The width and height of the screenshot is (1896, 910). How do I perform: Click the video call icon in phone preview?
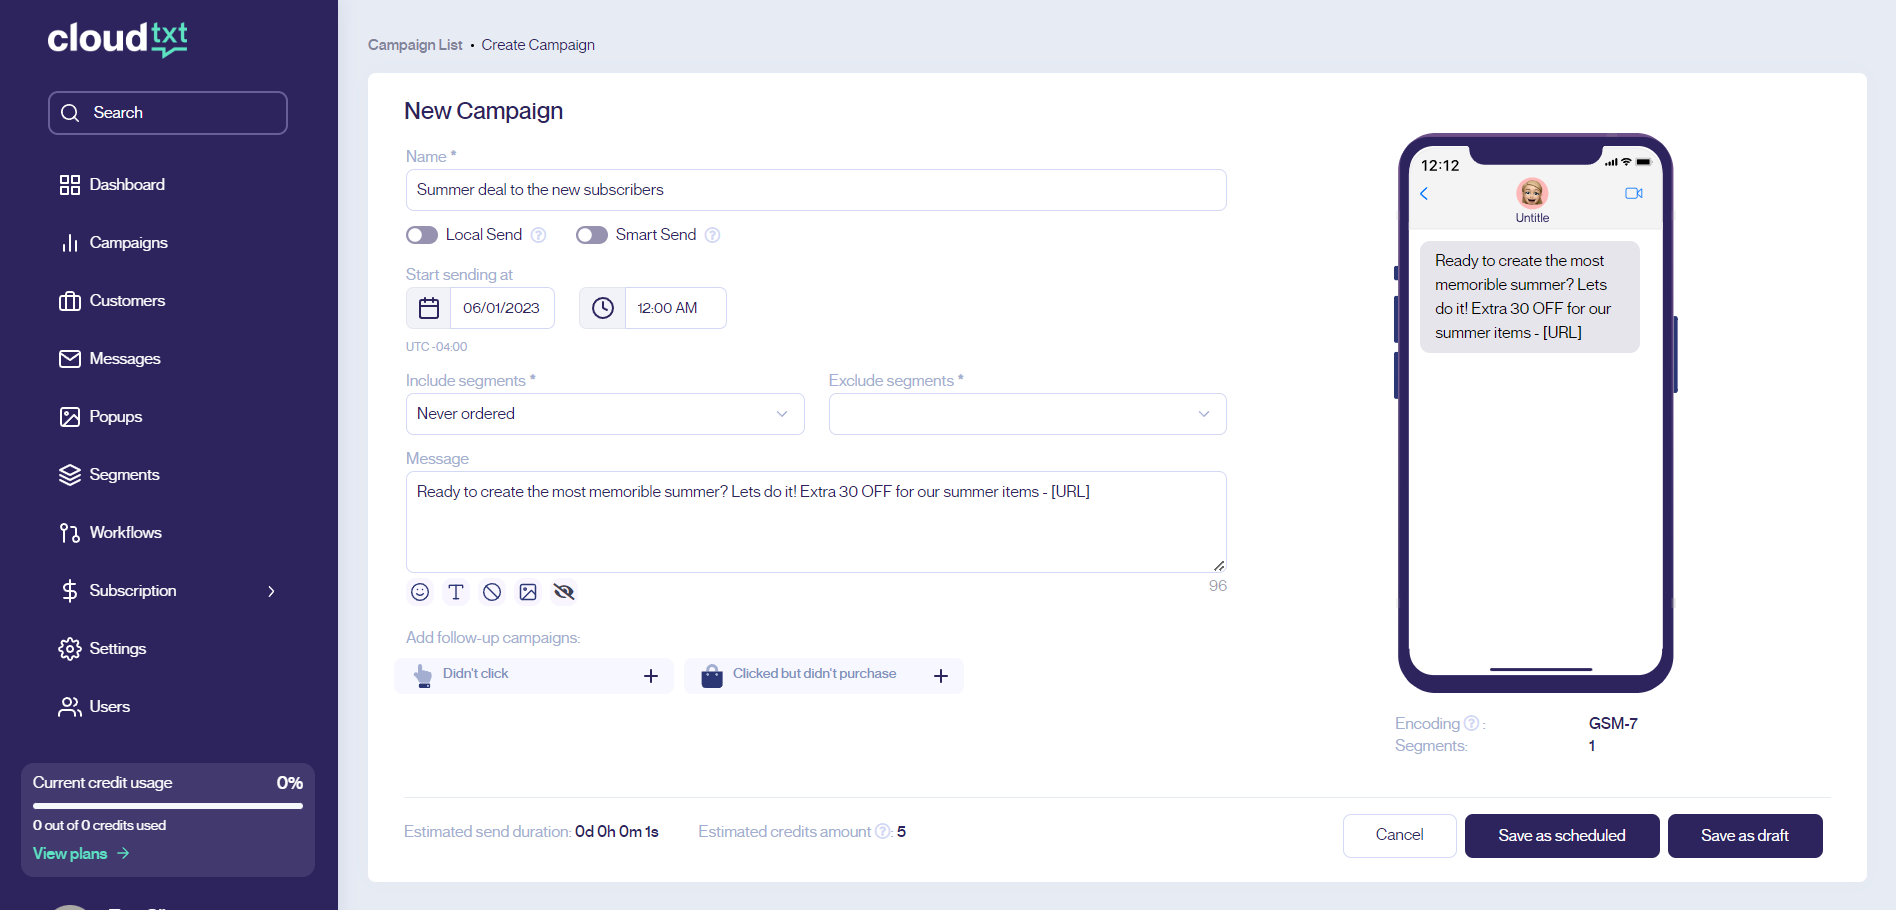click(1634, 193)
